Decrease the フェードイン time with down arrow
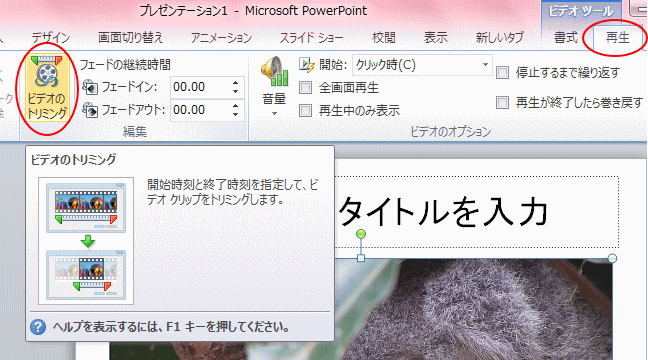648x360 pixels. pyautogui.click(x=236, y=91)
